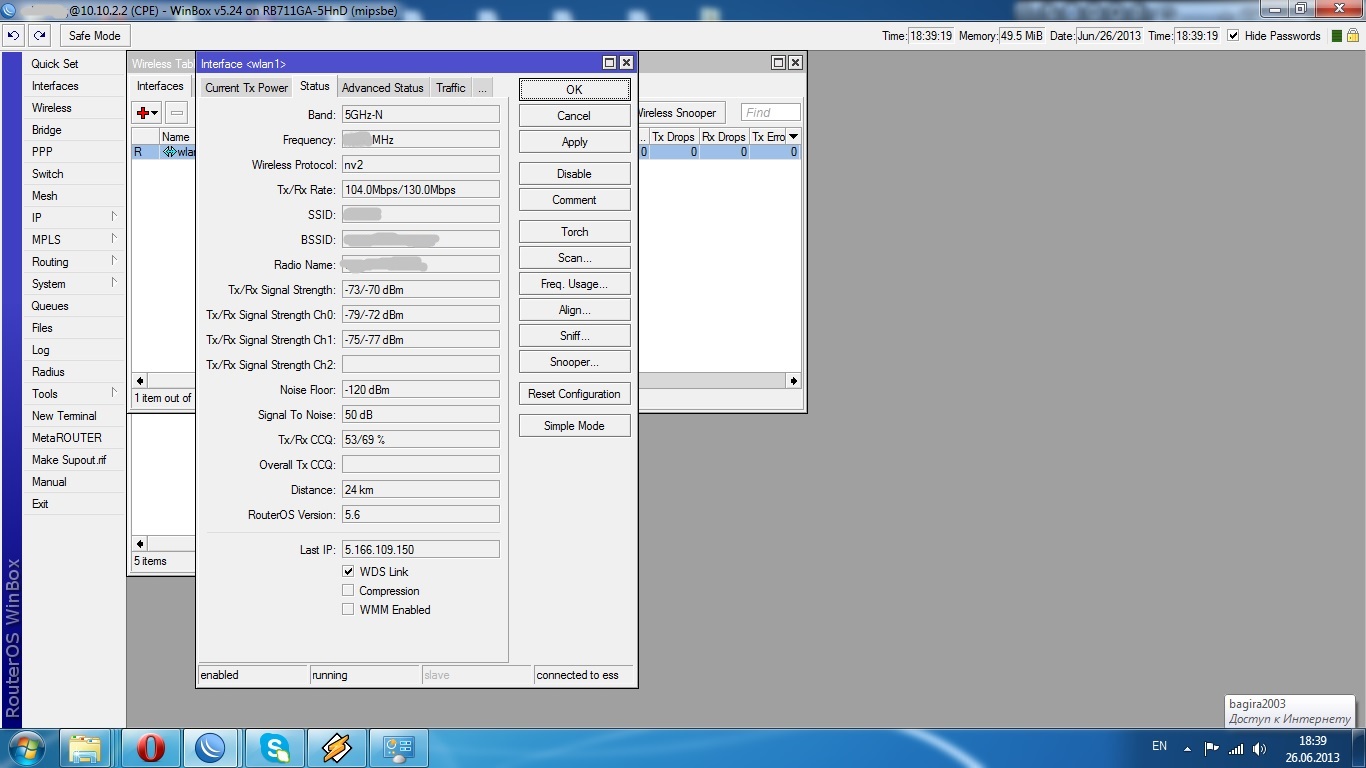Click the network signal tray icon

click(1236, 748)
